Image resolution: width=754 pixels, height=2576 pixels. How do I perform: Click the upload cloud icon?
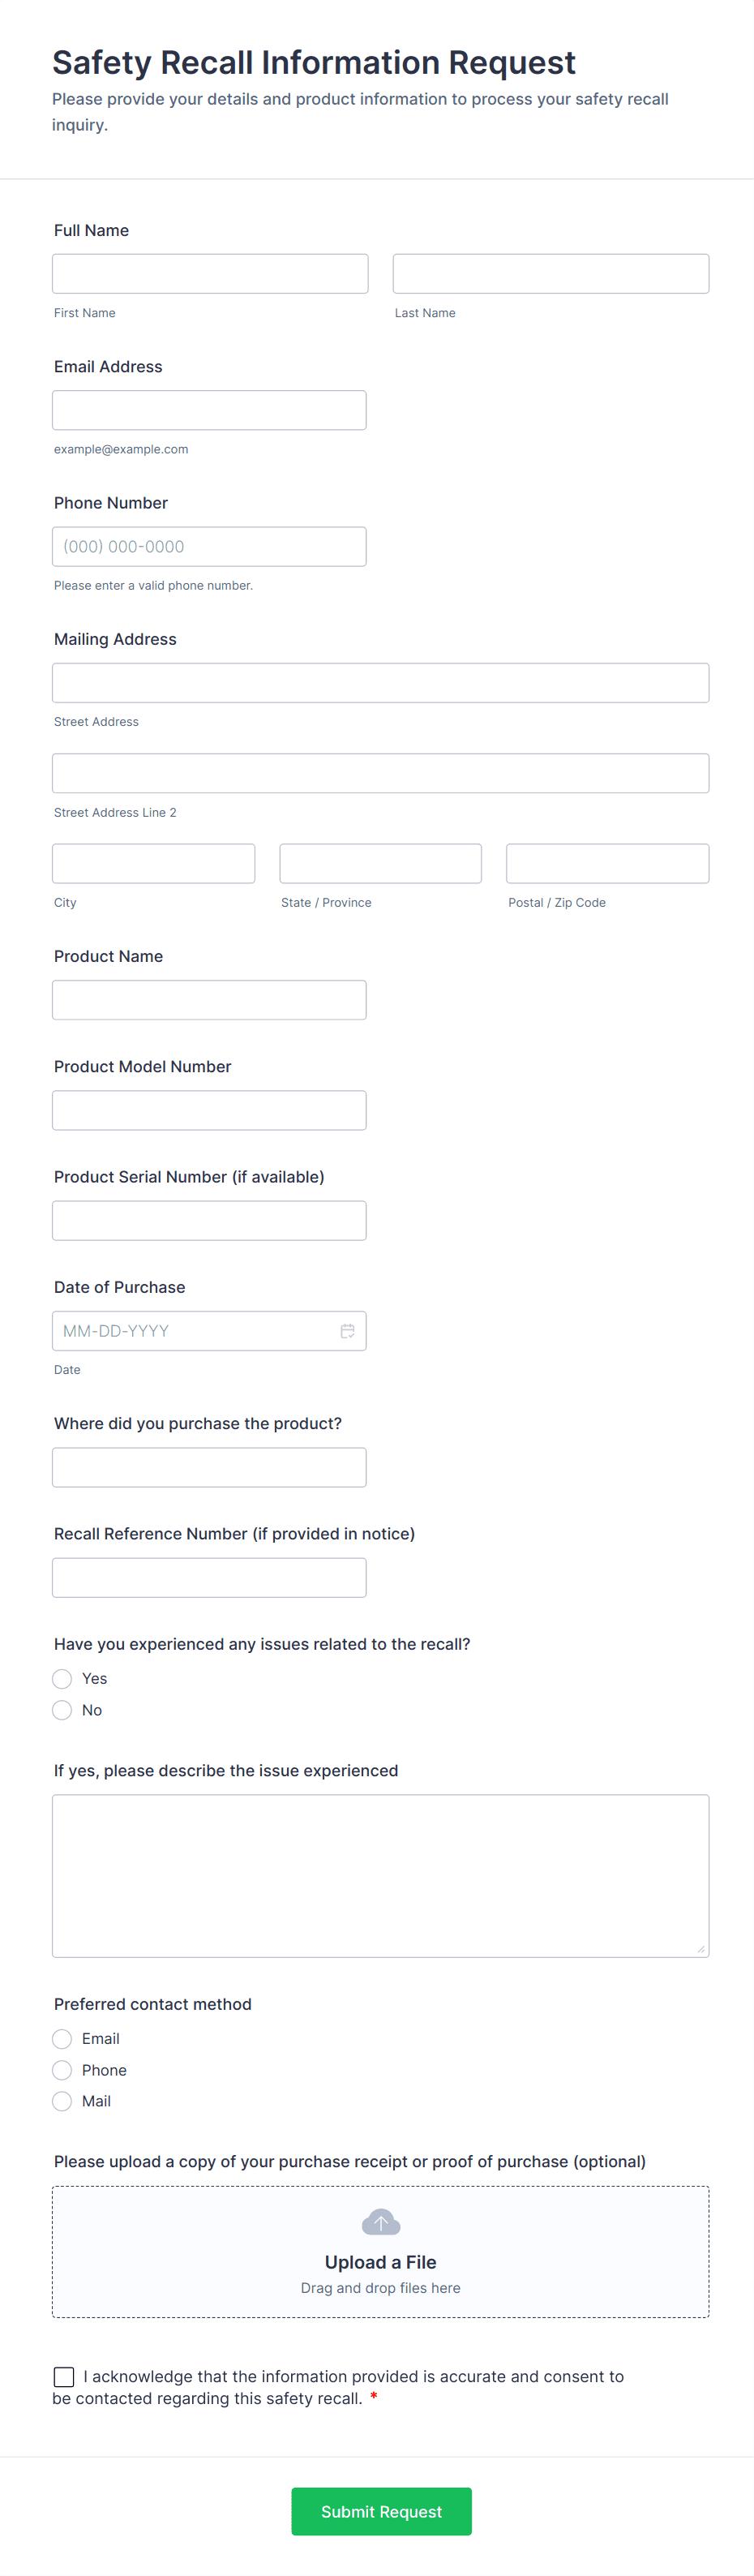pyautogui.click(x=380, y=2222)
